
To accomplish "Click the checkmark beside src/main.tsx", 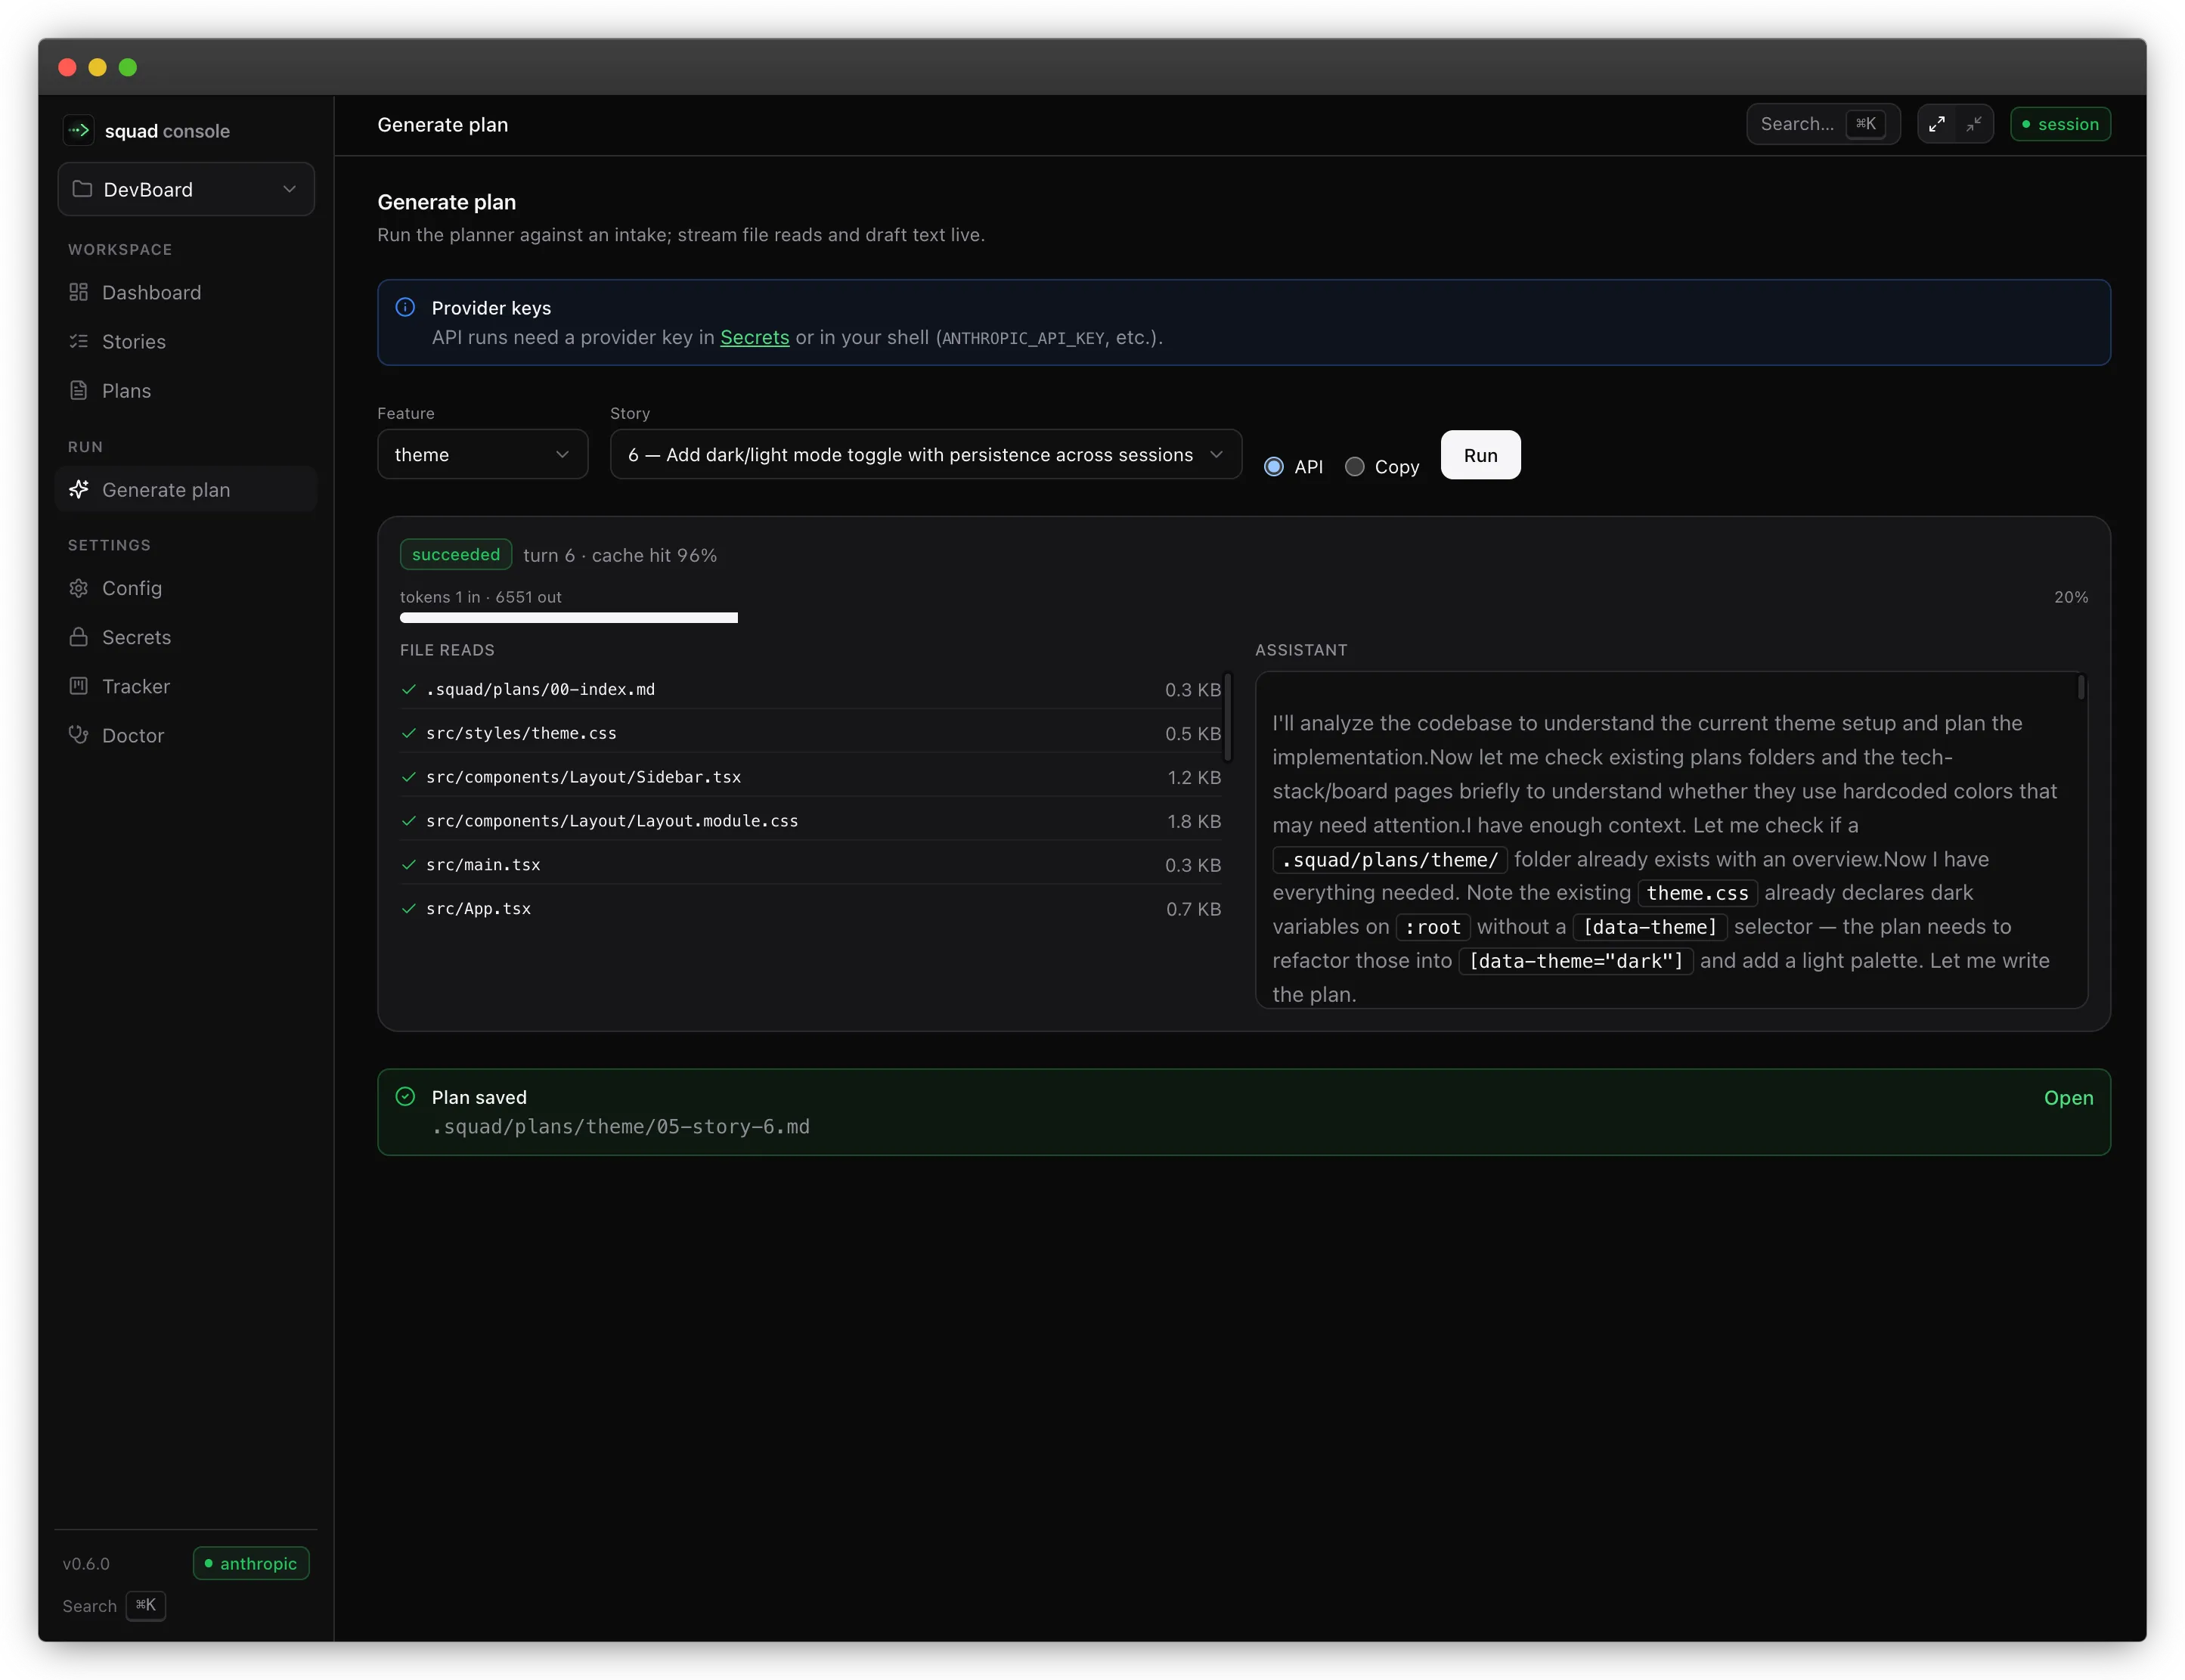I will click(408, 865).
